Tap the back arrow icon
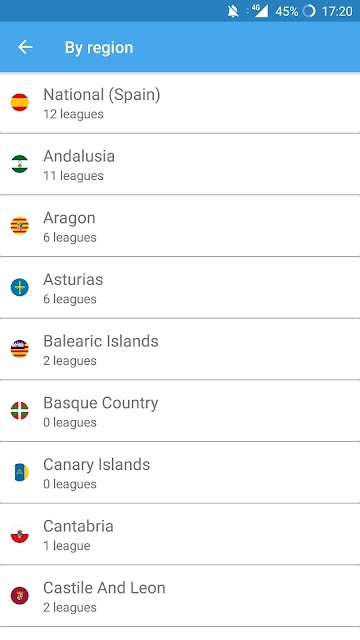Viewport: 360px width, 640px height. point(25,47)
